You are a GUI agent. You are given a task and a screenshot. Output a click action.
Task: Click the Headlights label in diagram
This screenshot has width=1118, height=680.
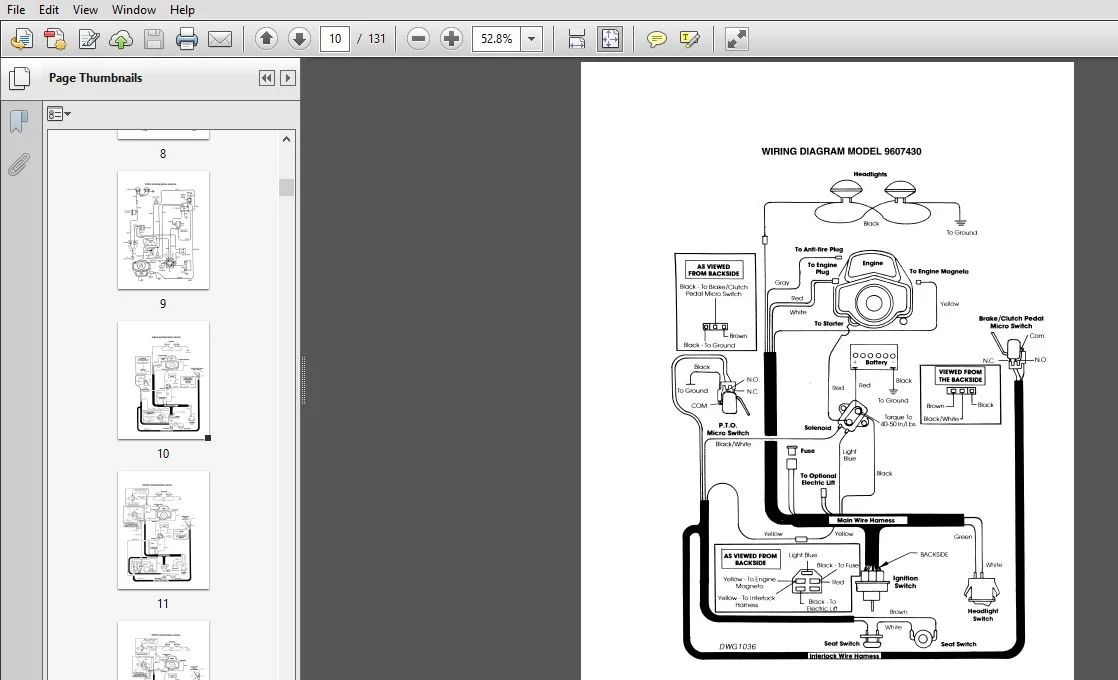(x=870, y=174)
